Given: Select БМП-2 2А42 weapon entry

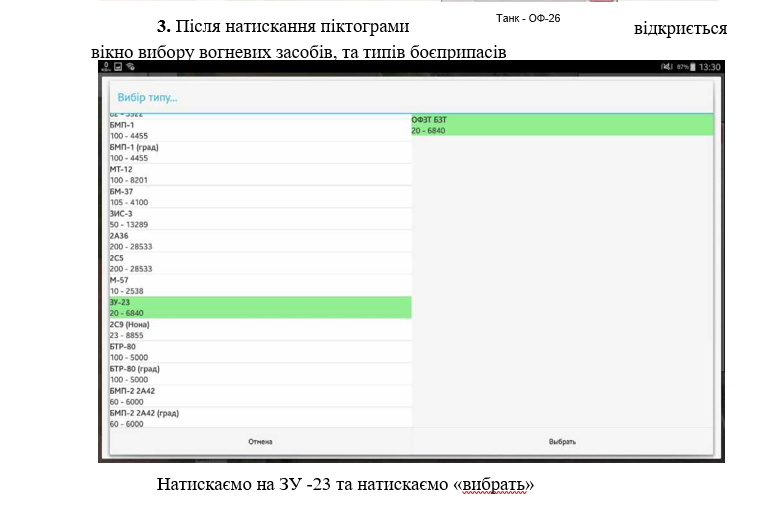Looking at the screenshot, I should [x=259, y=396].
